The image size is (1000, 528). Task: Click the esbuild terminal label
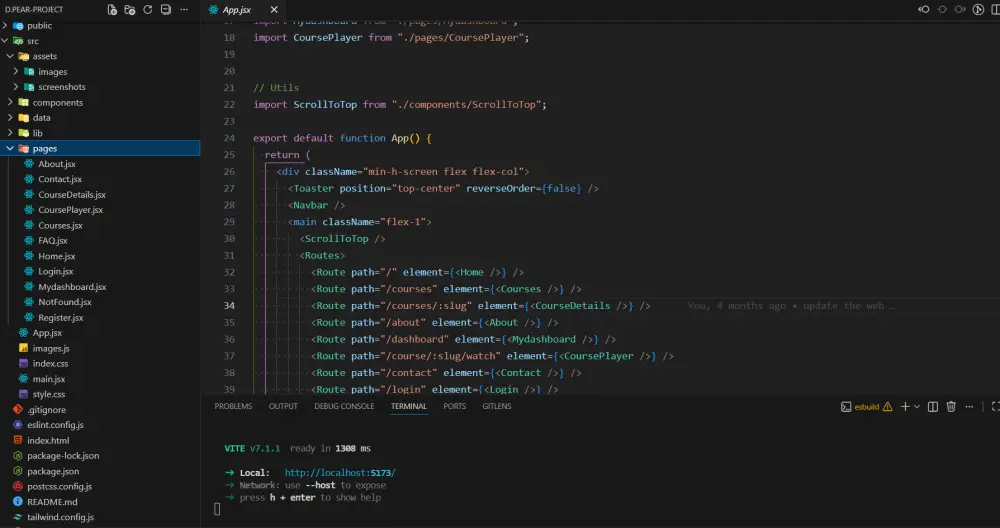867,407
